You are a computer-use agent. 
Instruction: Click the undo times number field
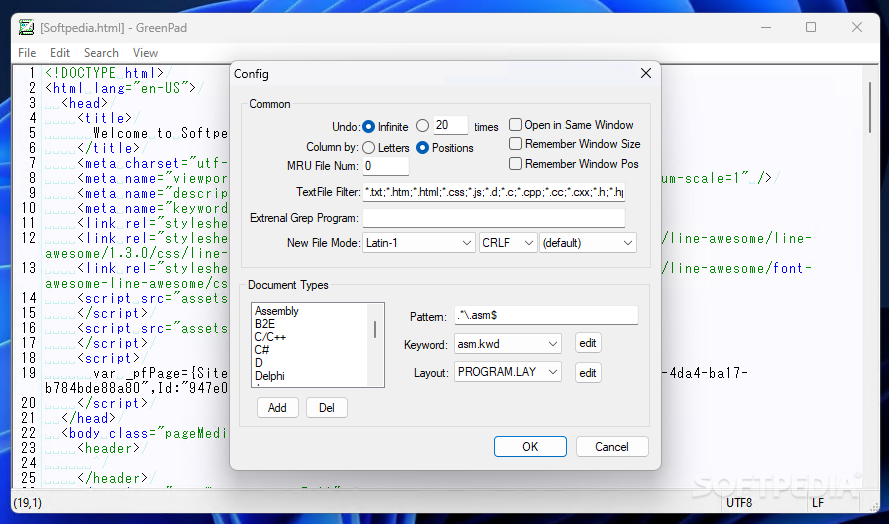(x=451, y=125)
